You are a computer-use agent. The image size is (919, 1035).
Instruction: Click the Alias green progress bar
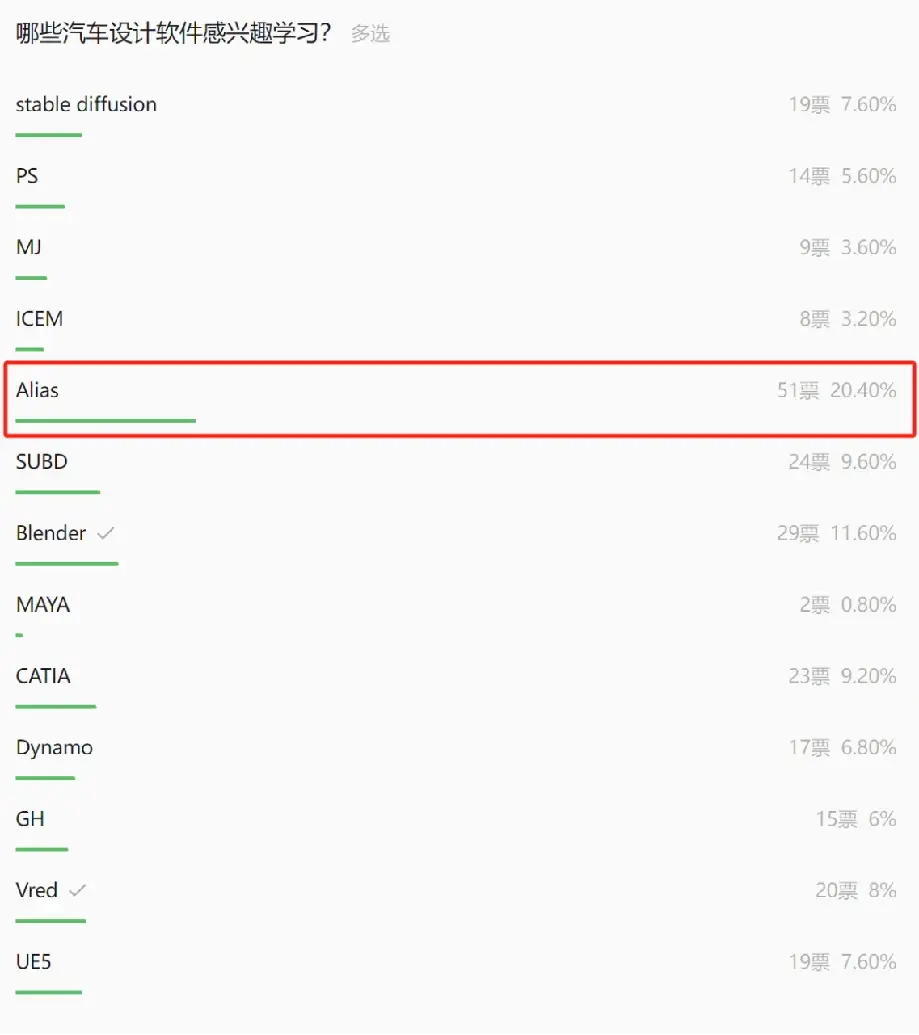[106, 420]
